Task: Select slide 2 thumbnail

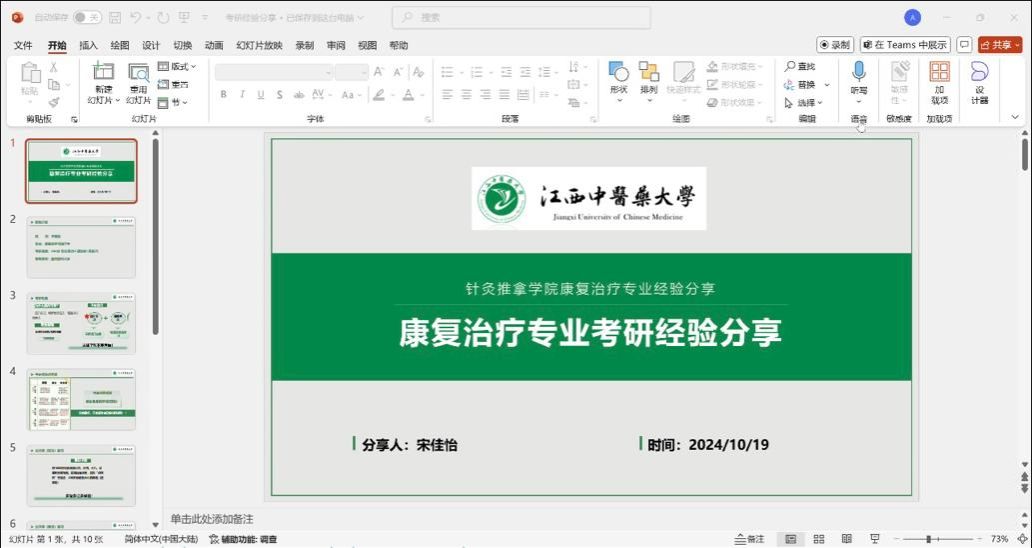Action: coord(81,247)
